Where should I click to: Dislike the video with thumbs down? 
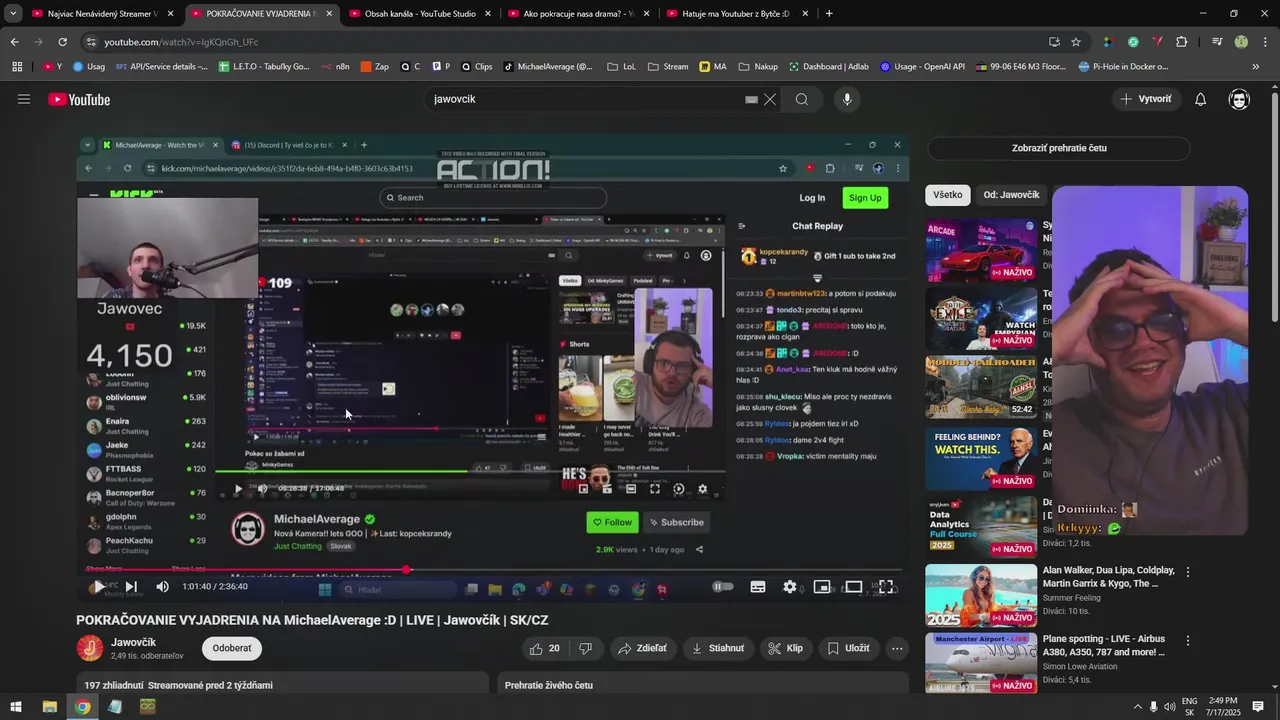point(586,648)
